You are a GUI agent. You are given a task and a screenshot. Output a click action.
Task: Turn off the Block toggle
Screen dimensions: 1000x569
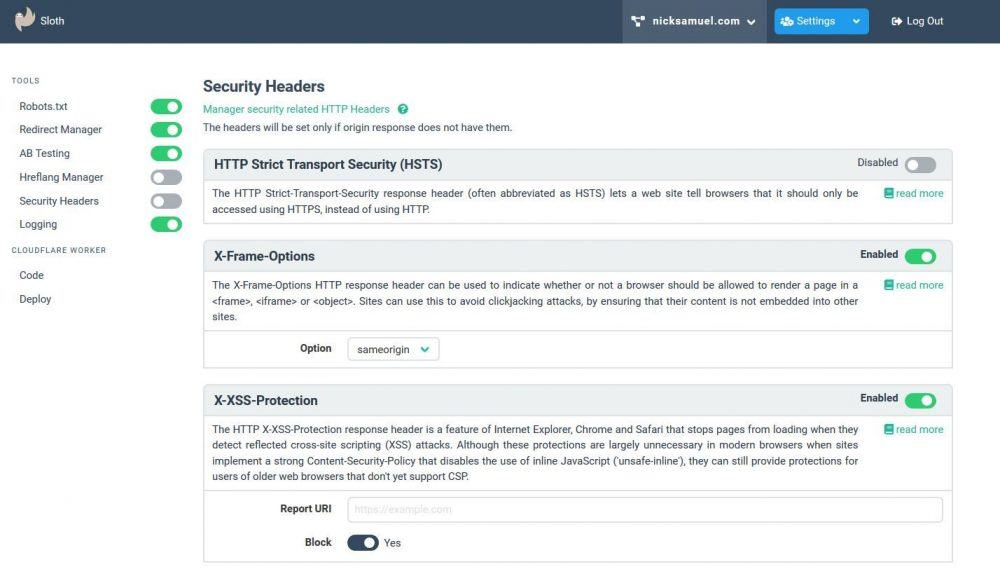coord(363,542)
